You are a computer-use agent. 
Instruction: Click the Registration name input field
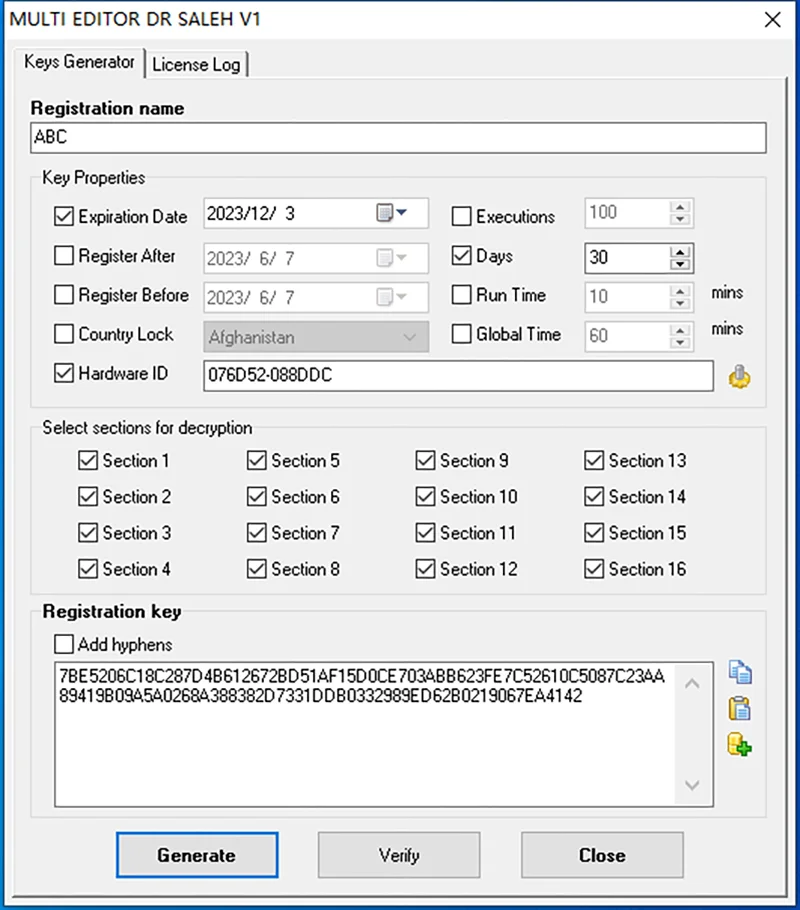398,138
